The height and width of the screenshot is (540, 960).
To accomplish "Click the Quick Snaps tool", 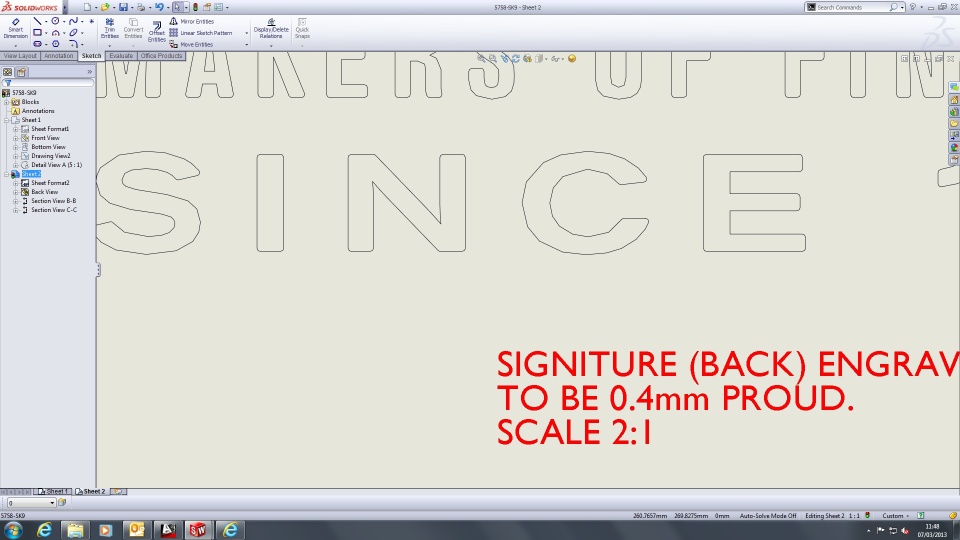I will pos(302,29).
